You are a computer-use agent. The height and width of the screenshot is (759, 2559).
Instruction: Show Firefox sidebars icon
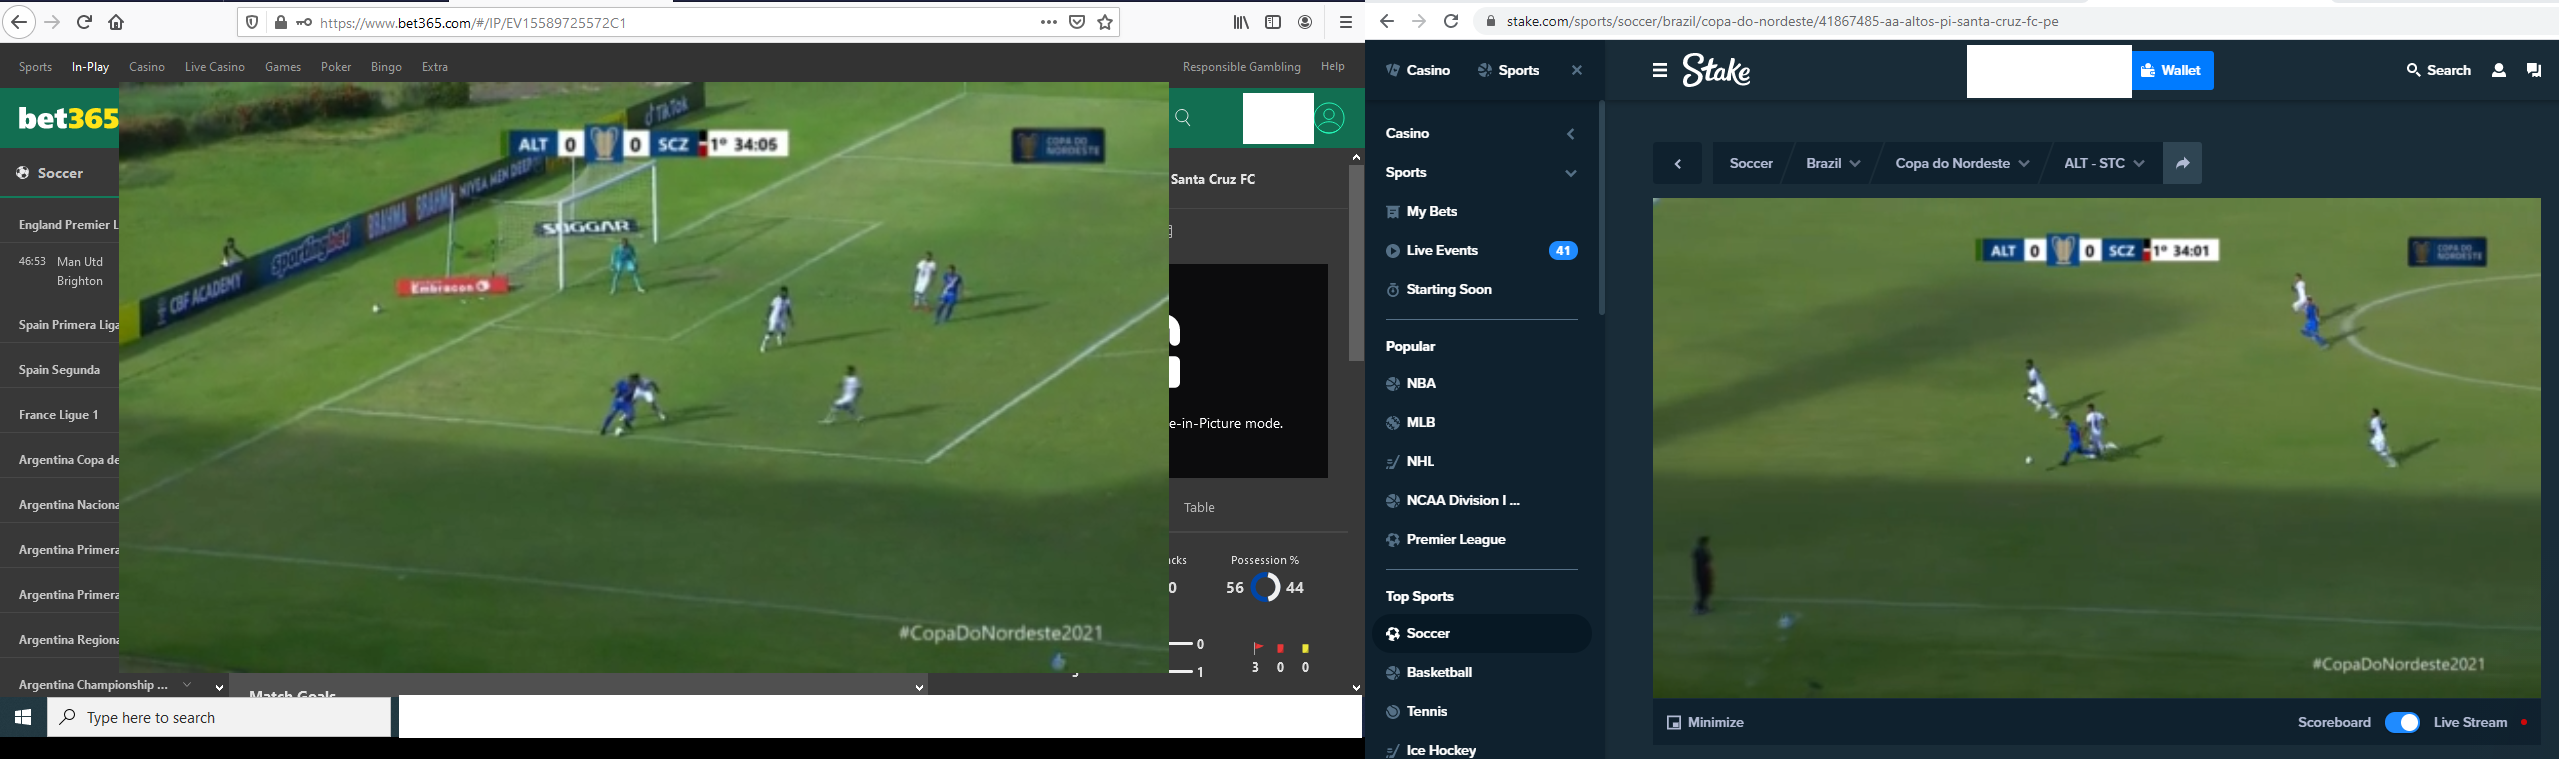1273,22
